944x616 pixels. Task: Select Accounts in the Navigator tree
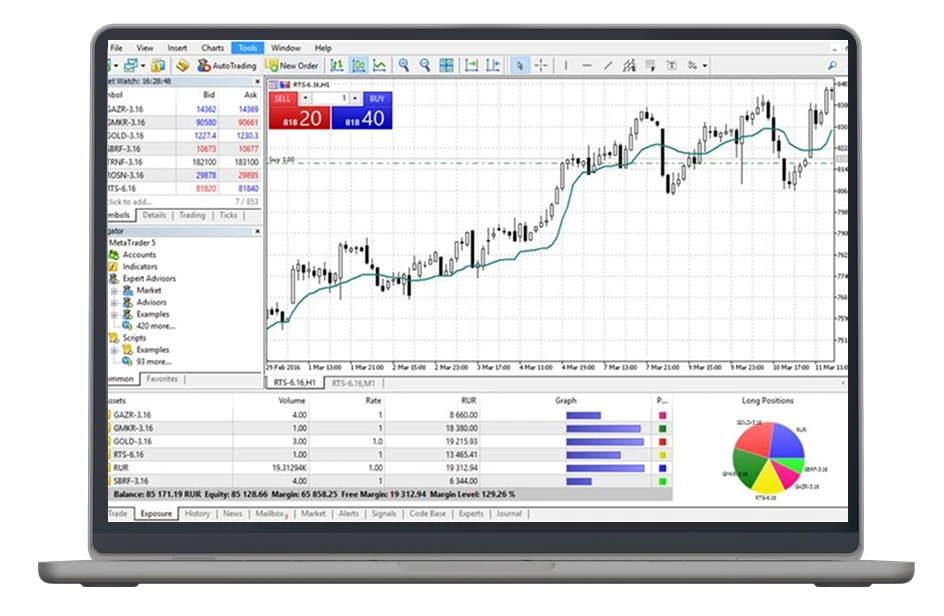(x=139, y=255)
